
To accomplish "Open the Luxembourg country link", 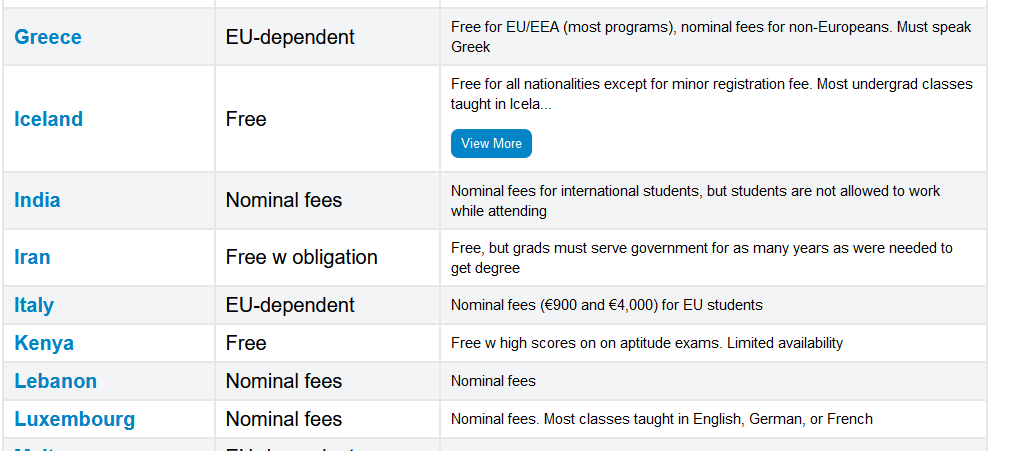I will (x=75, y=419).
